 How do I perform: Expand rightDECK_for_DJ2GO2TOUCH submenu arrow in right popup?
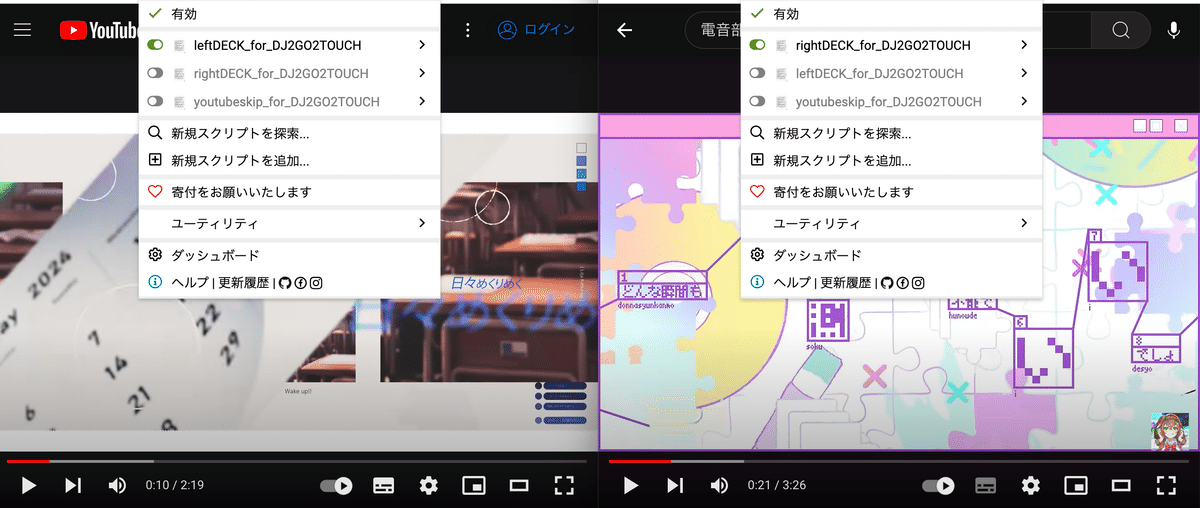click(1024, 45)
